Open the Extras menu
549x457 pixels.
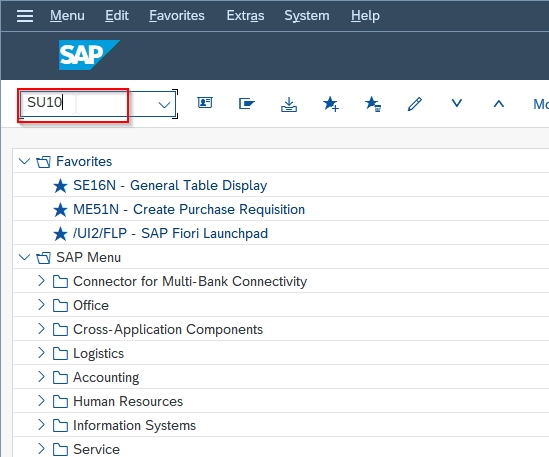[x=245, y=16]
